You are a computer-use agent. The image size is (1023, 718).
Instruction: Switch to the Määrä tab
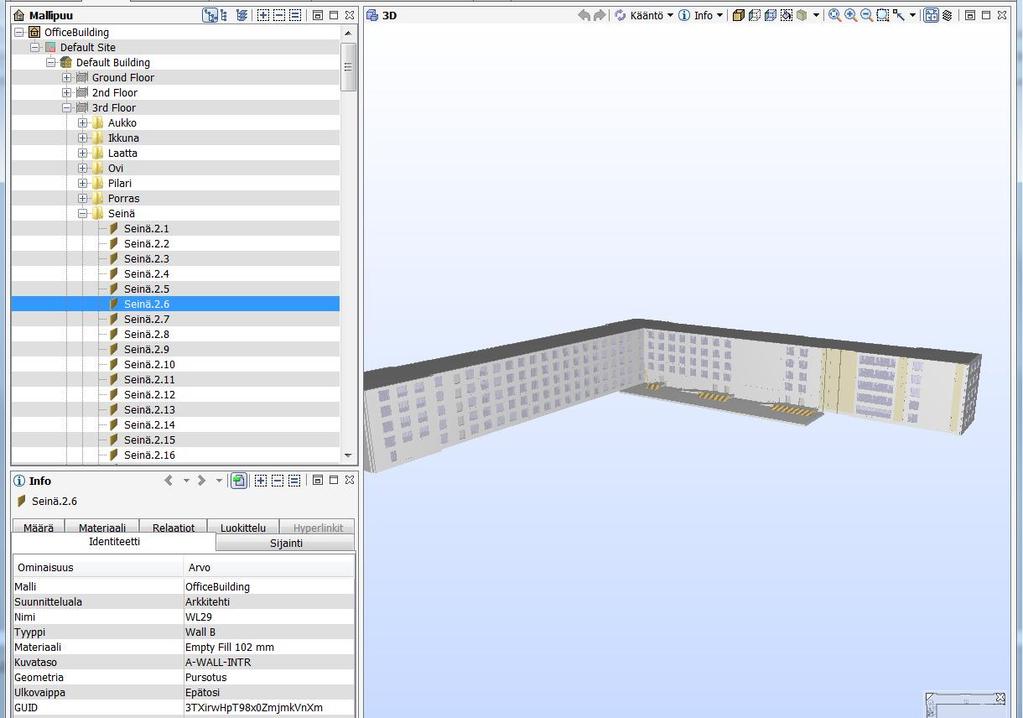(x=38, y=527)
